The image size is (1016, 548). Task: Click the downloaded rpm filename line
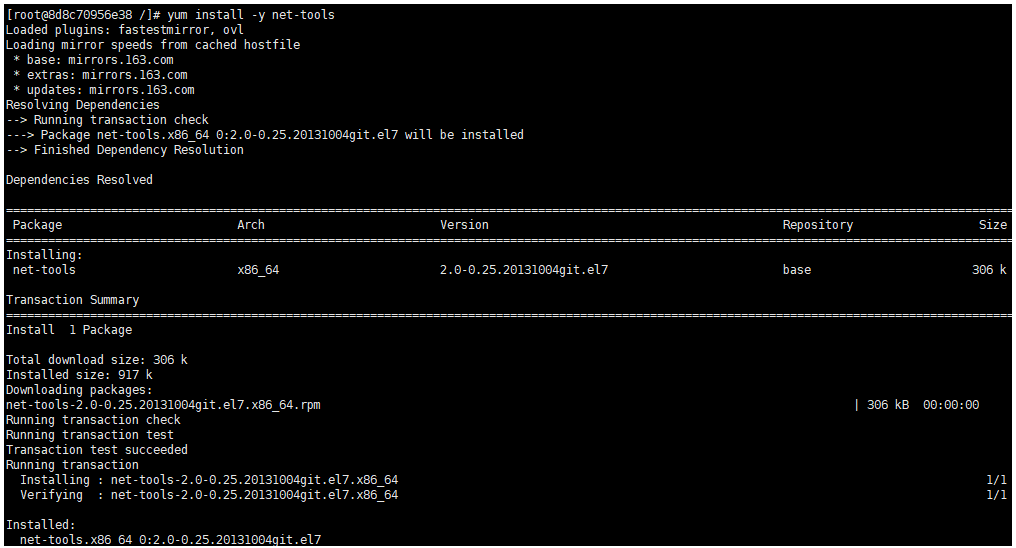click(163, 405)
